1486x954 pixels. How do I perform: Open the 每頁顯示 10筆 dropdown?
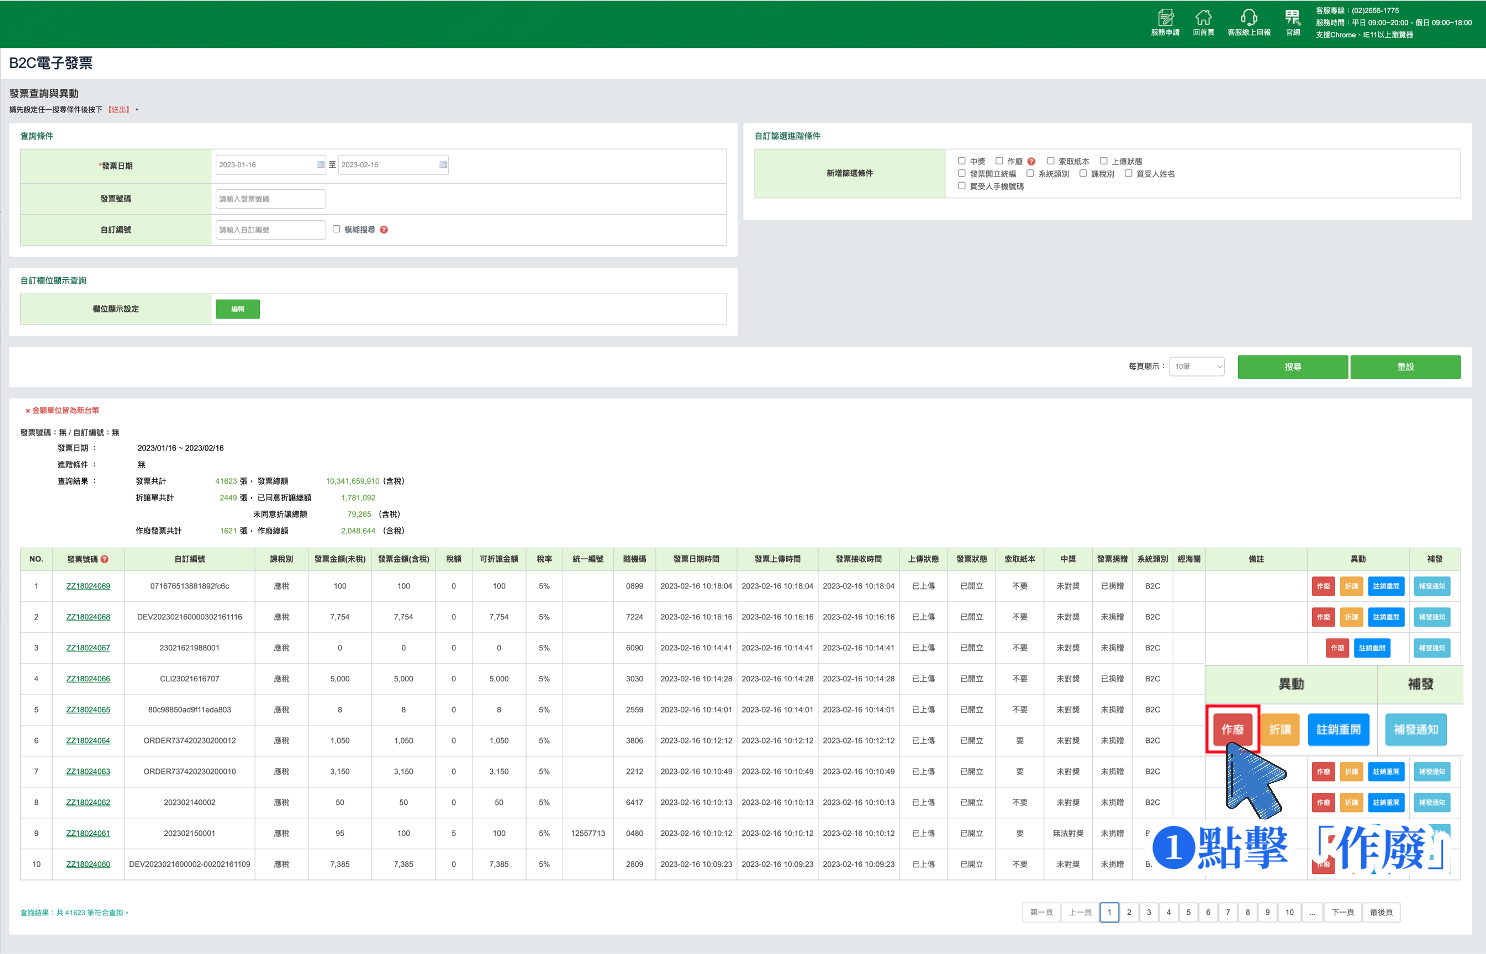(1197, 367)
